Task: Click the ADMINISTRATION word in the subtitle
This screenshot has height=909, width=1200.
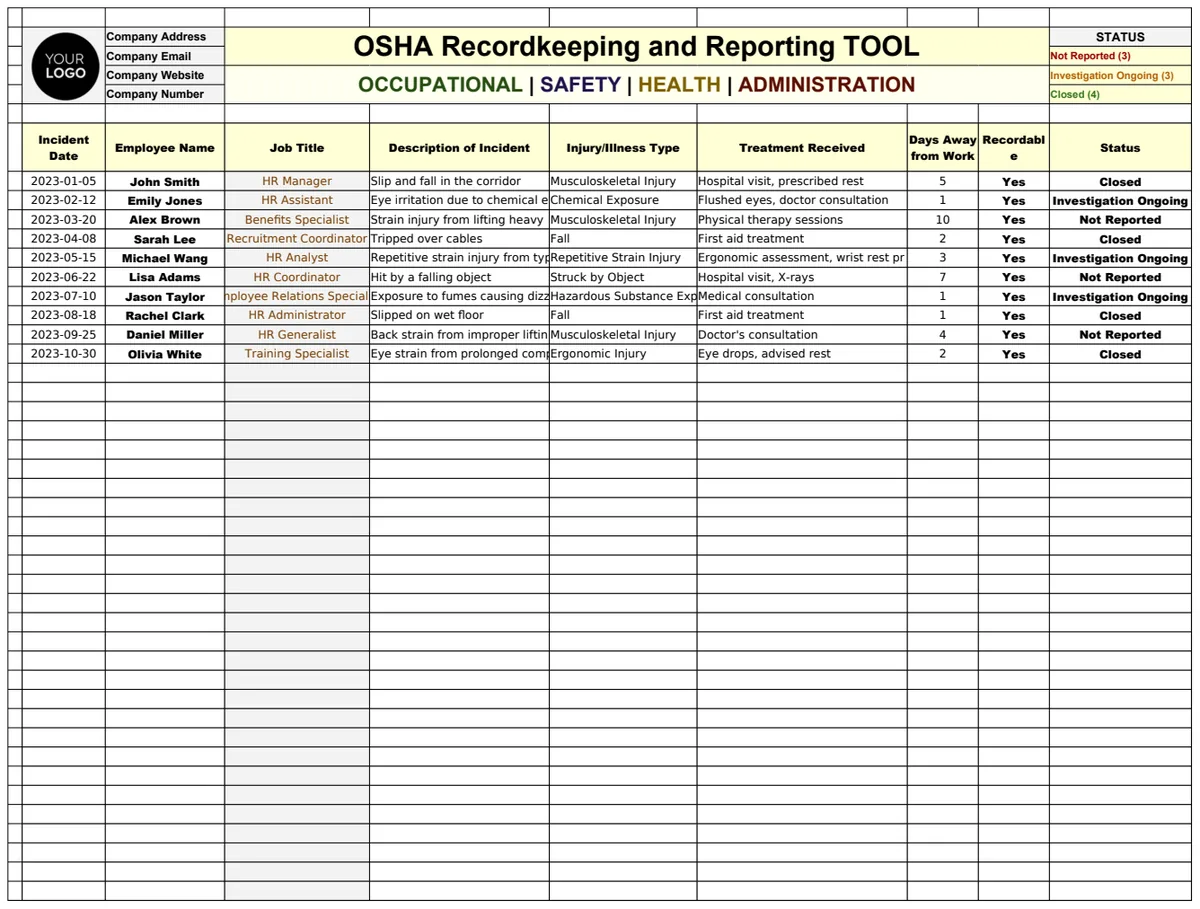Action: (x=826, y=85)
